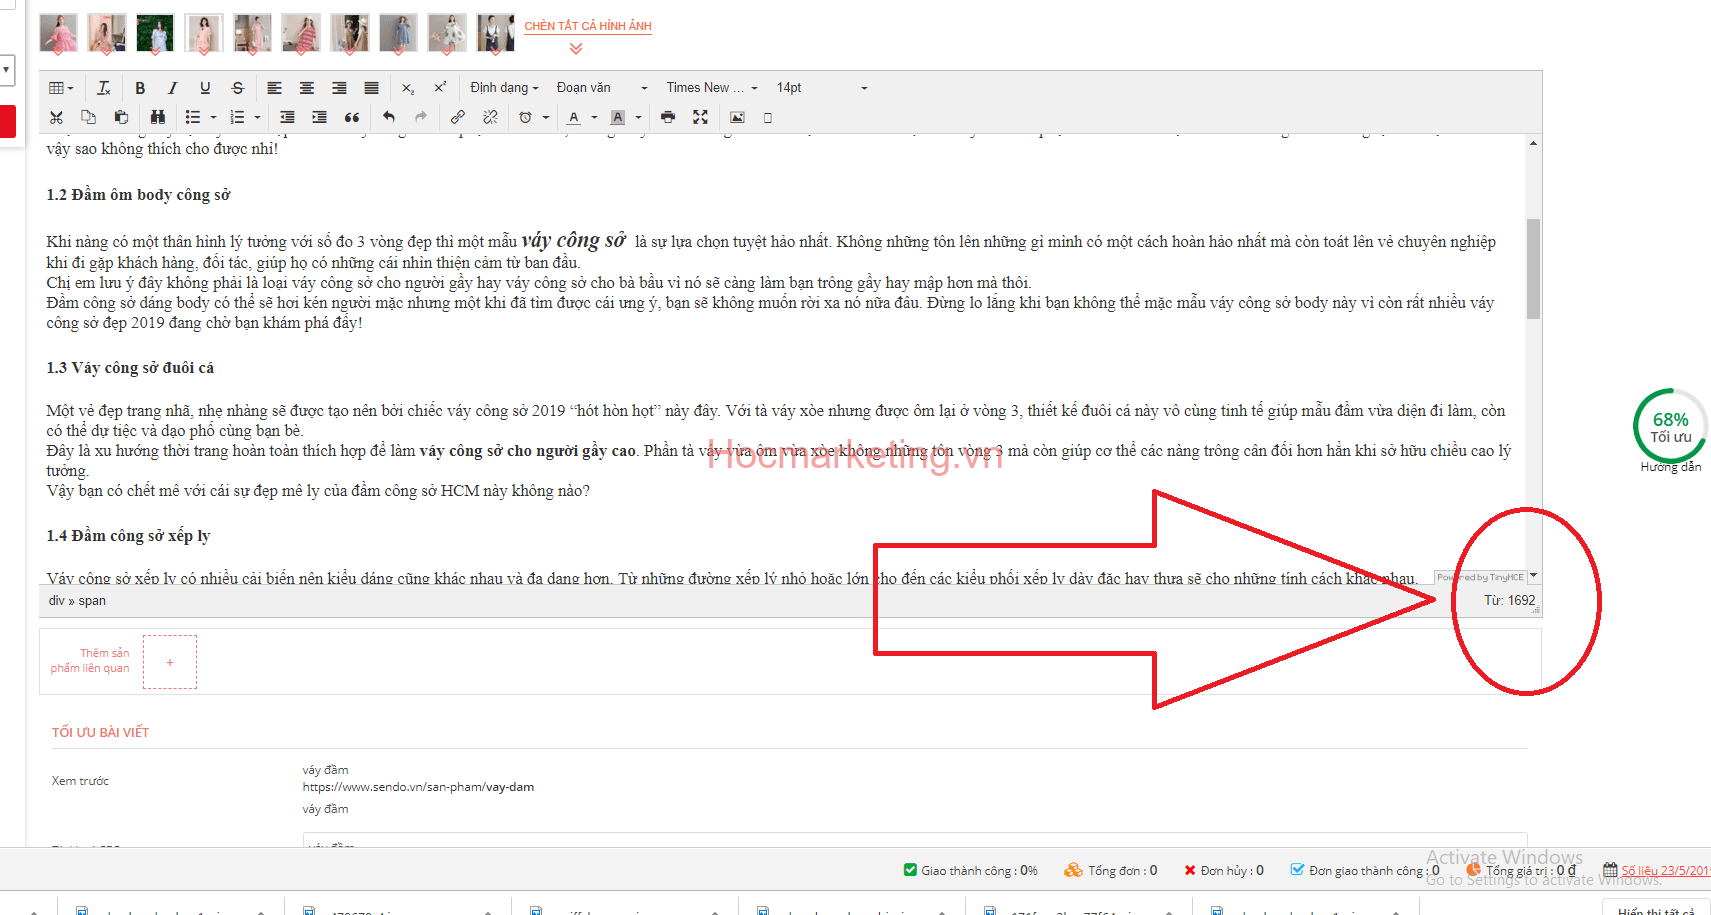
Task: Open the Số liệu 23/5 date link
Action: click(1664, 871)
